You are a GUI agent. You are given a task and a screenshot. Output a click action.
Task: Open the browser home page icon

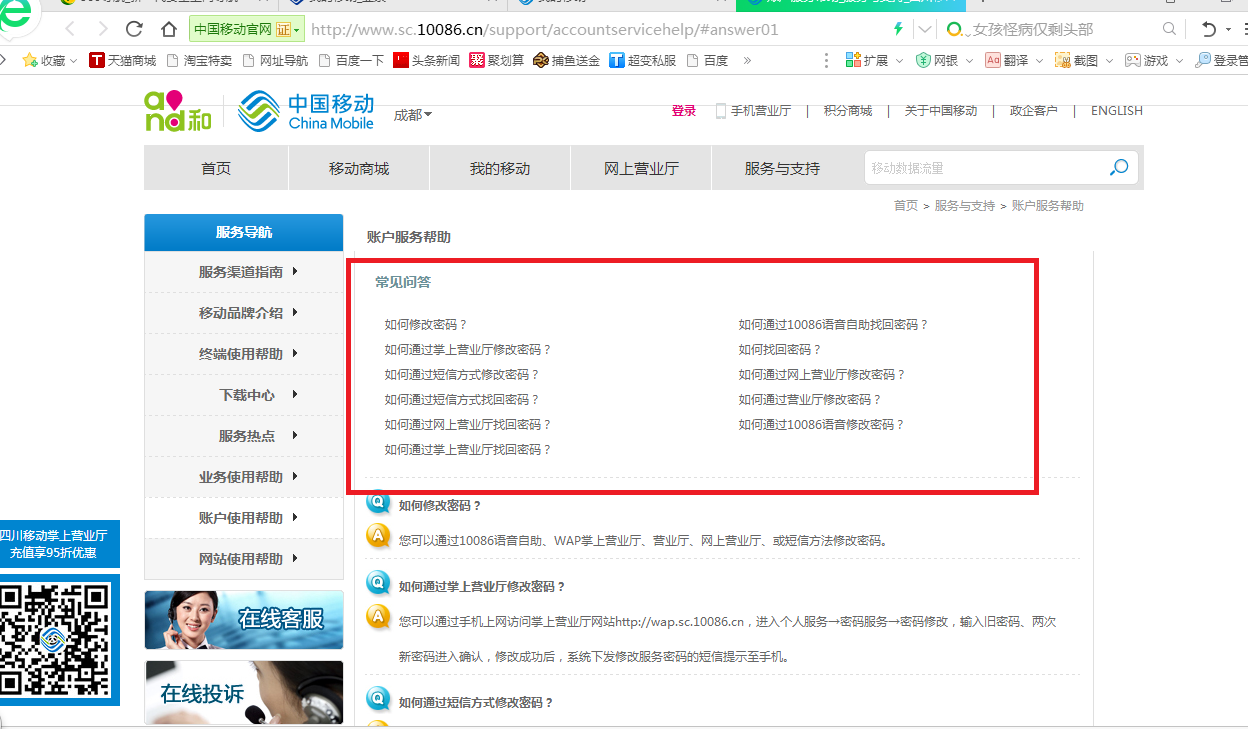coord(169,29)
